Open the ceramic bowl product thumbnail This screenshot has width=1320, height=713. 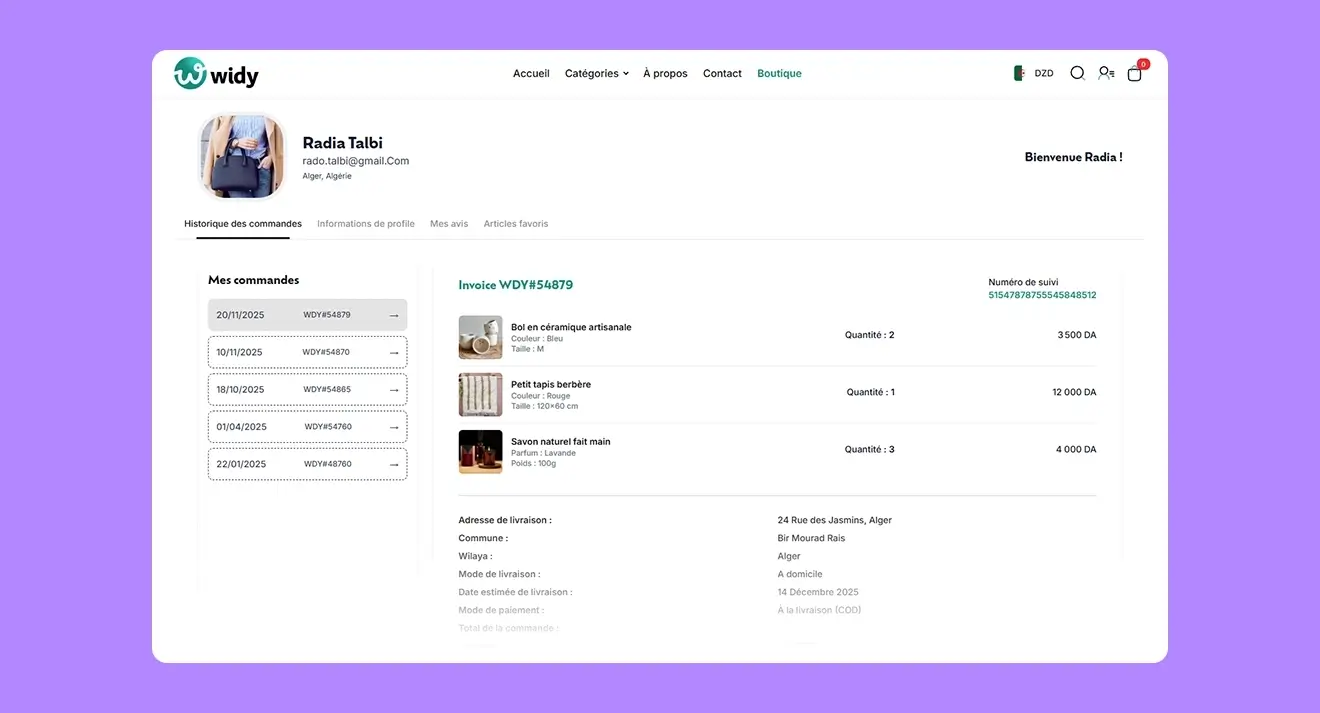[480, 337]
